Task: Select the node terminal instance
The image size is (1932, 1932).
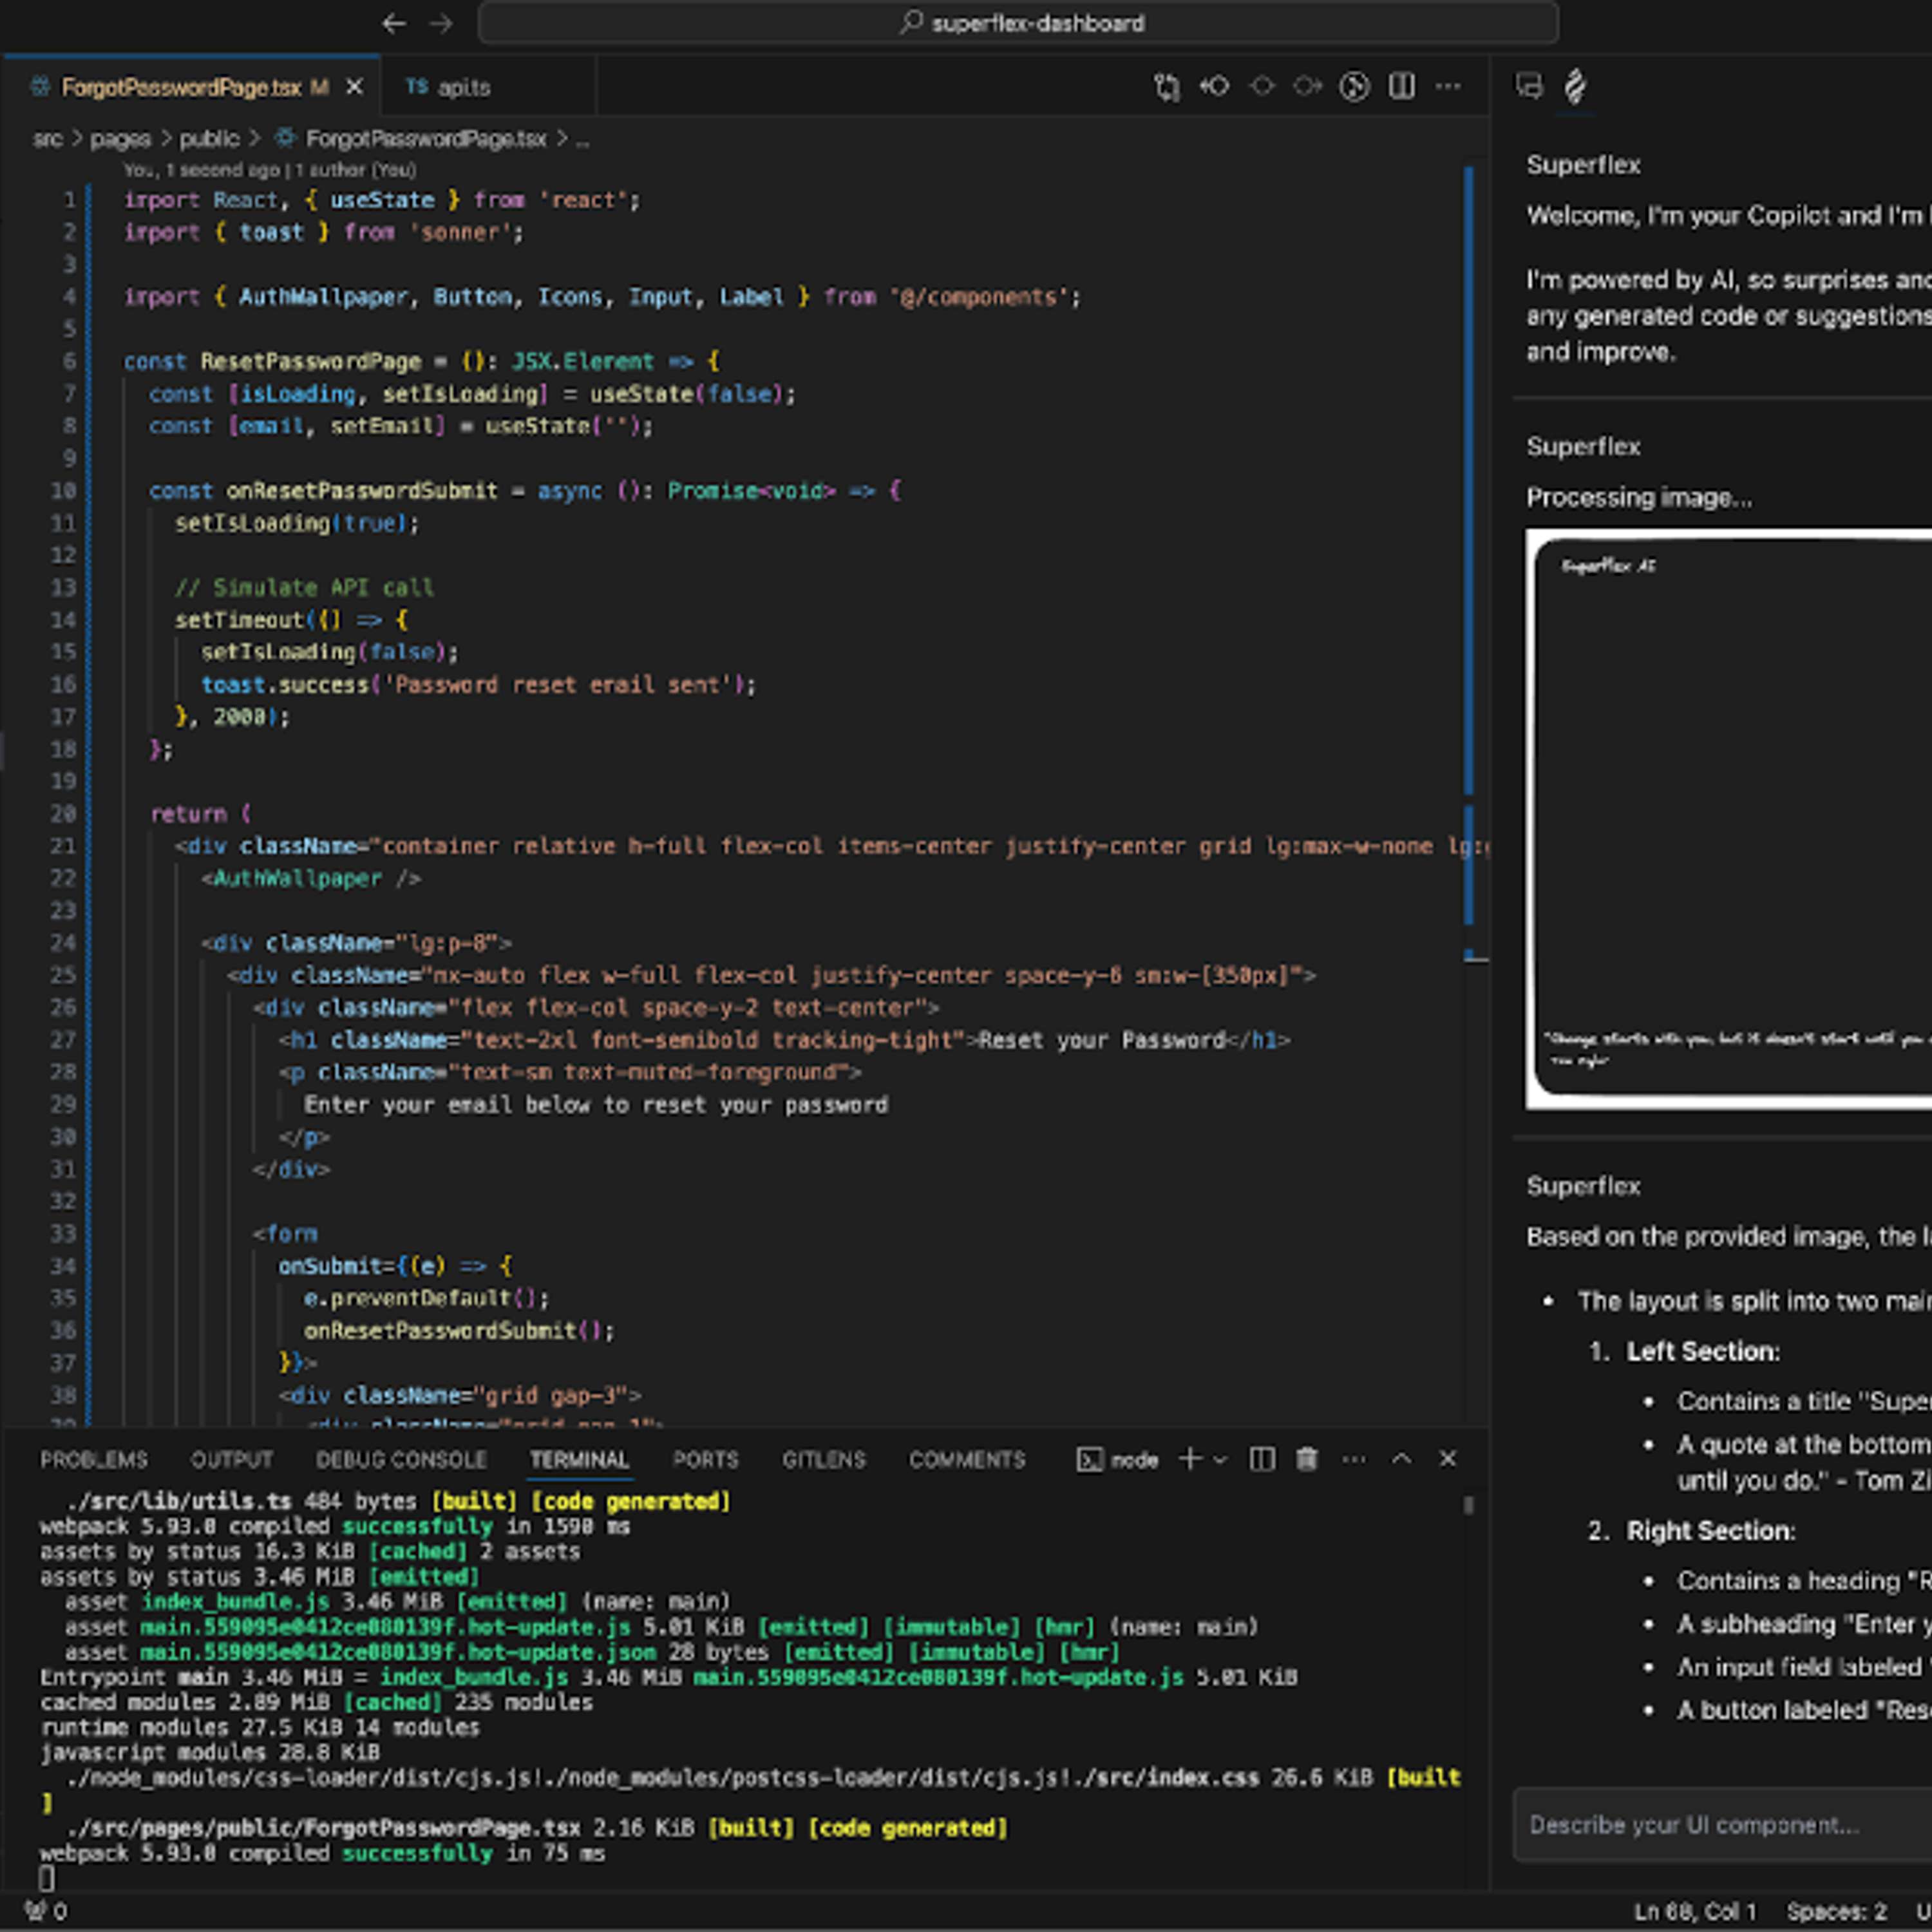Action: tap(1118, 1460)
